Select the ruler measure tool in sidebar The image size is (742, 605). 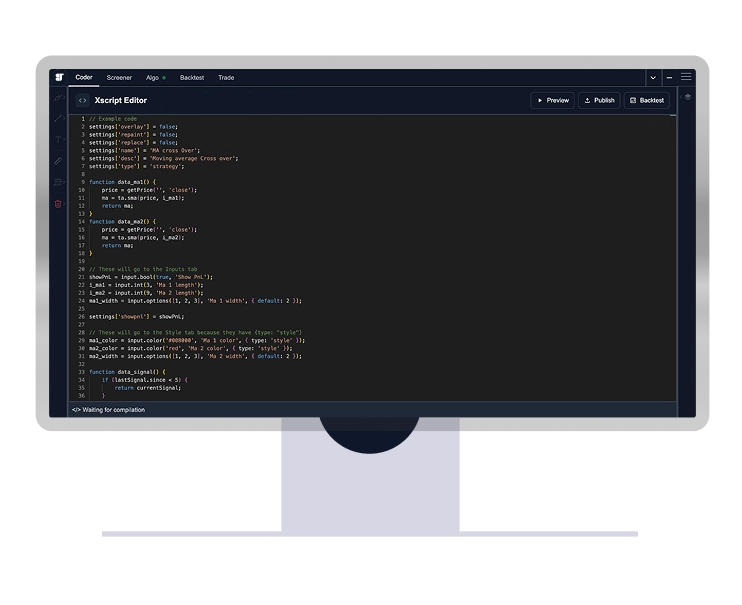(x=58, y=160)
